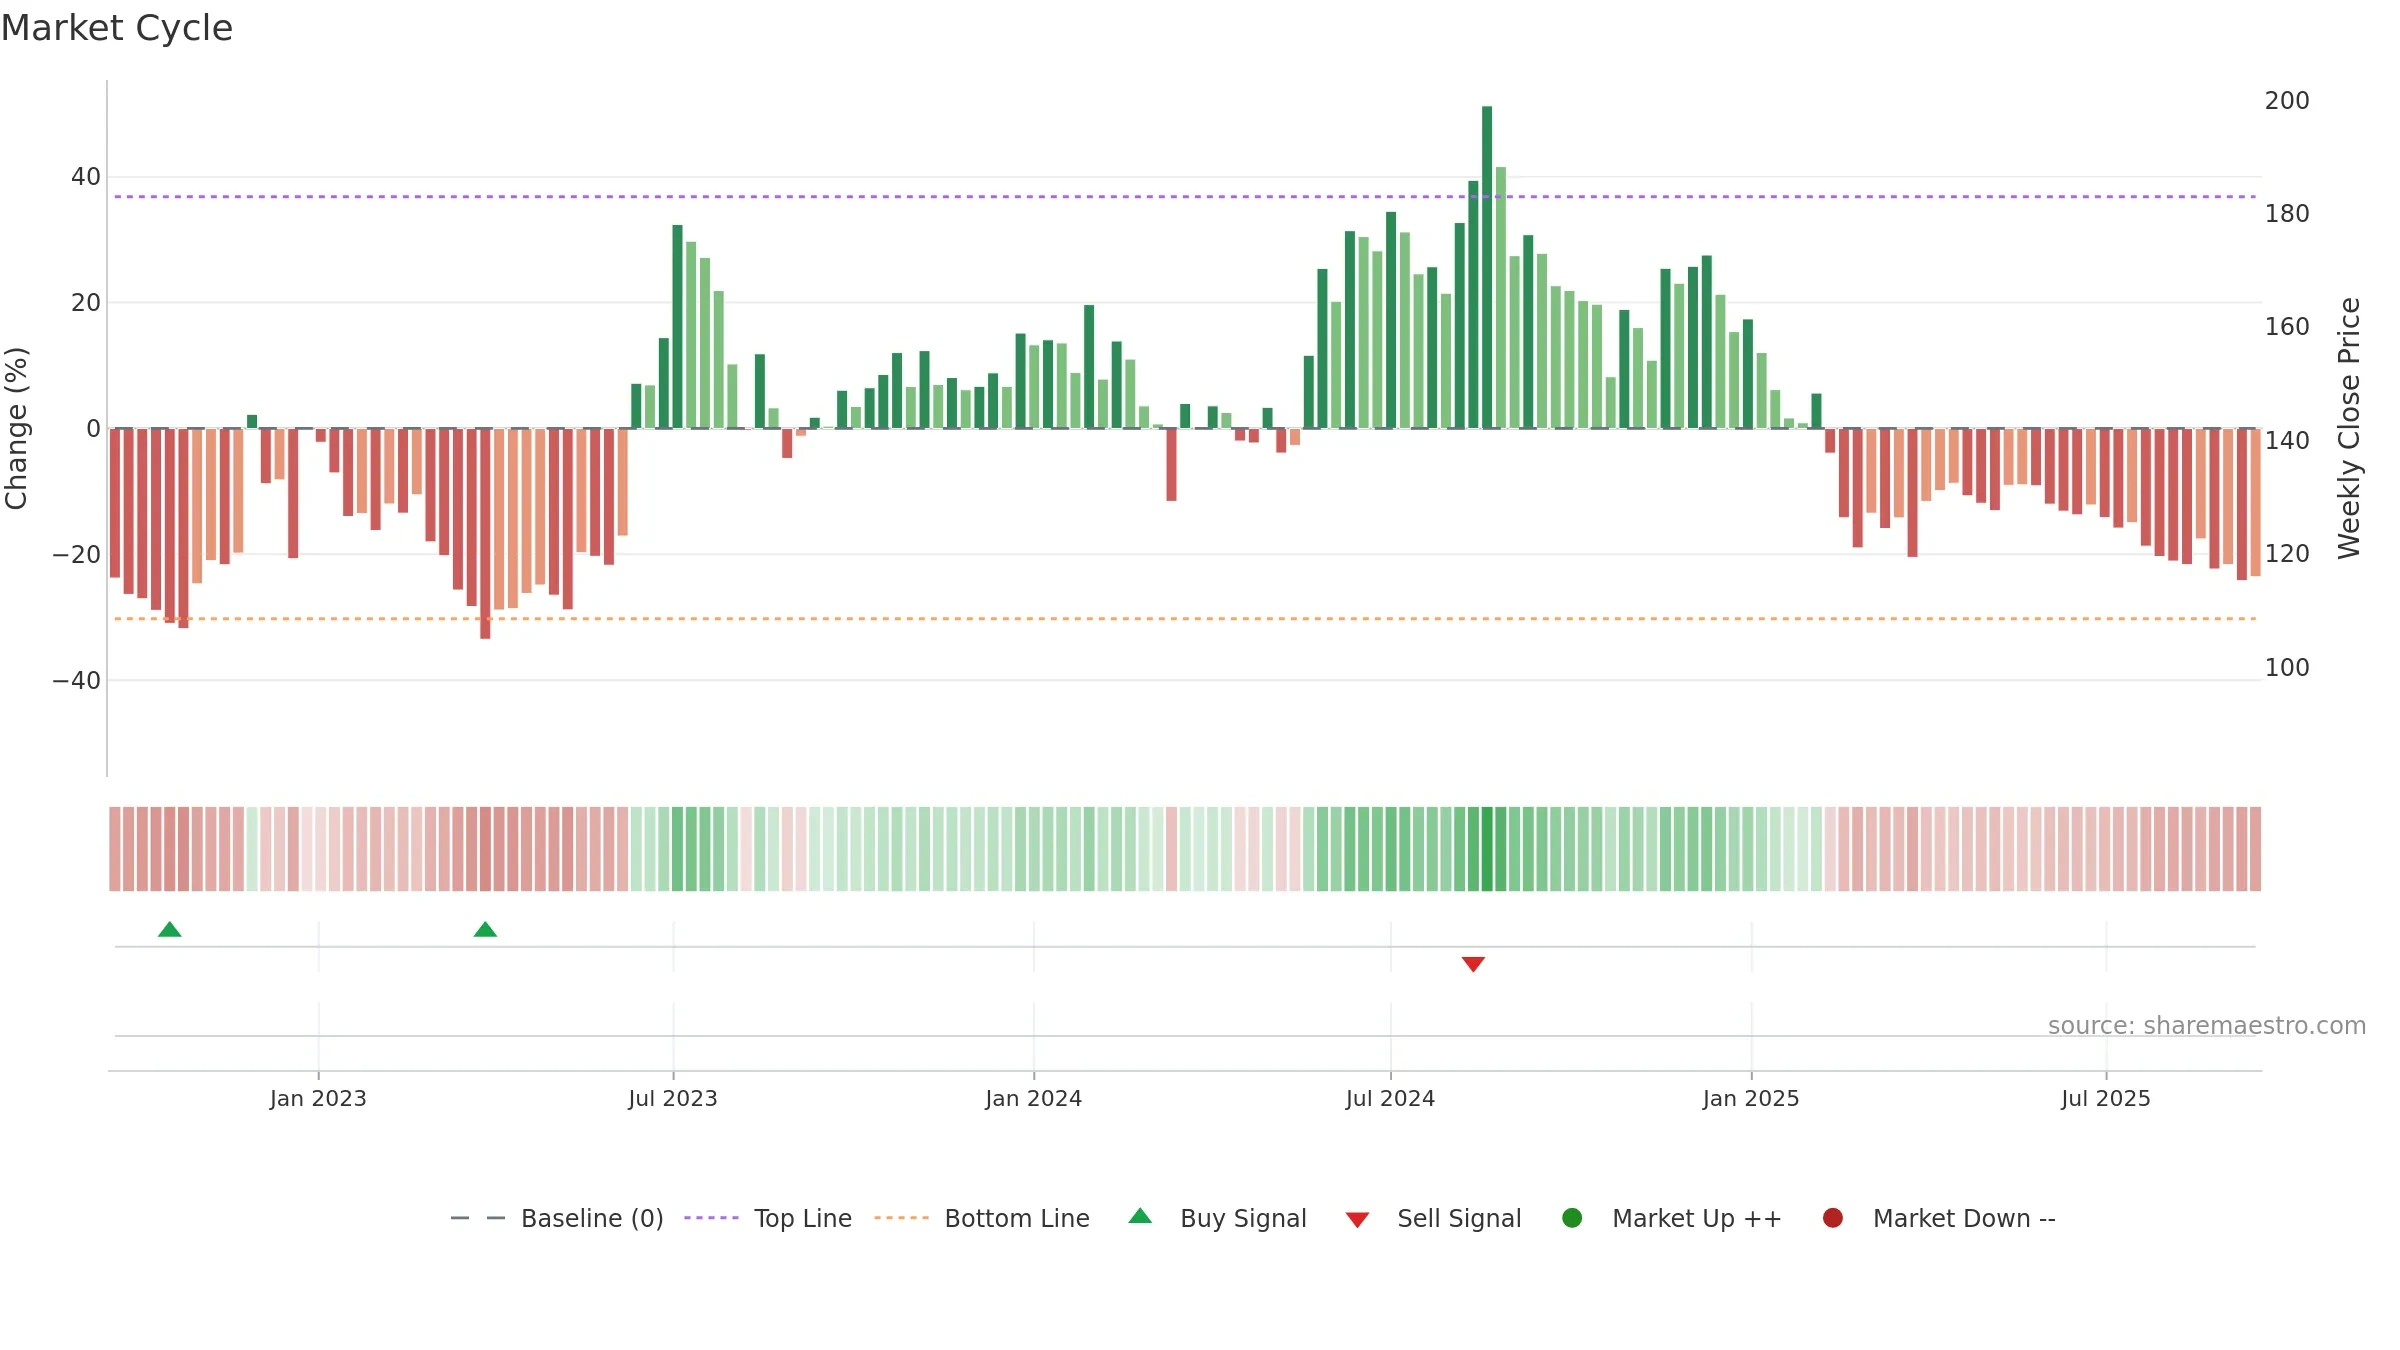The image size is (2400, 1350).
Task: Click the Jul 2025 axis label
Action: pyautogui.click(x=2106, y=1098)
